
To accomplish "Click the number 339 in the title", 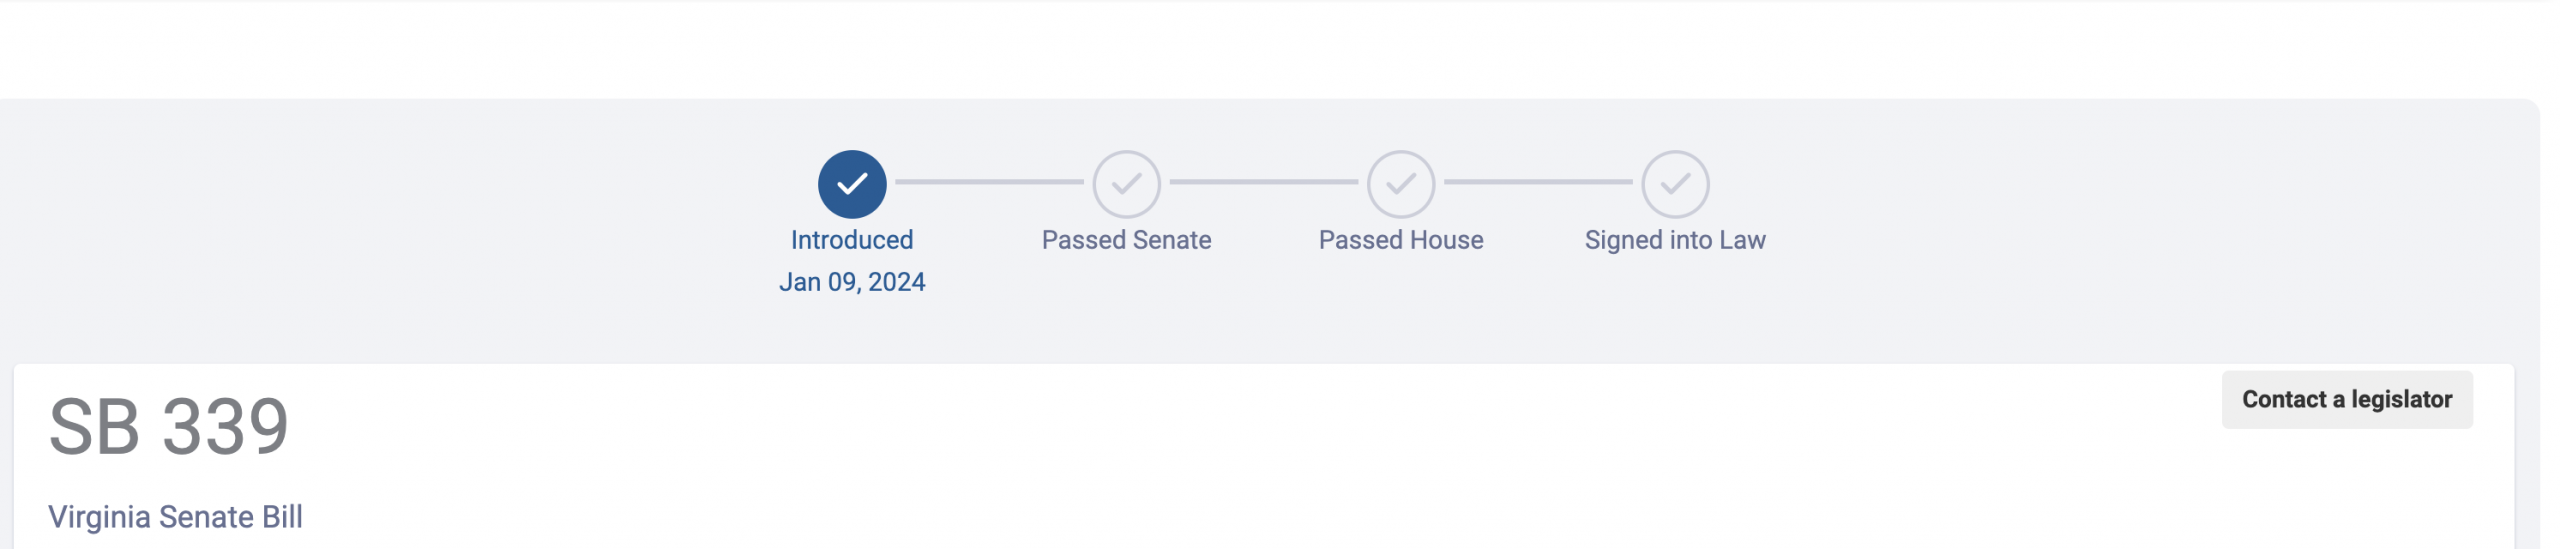I will tap(226, 427).
